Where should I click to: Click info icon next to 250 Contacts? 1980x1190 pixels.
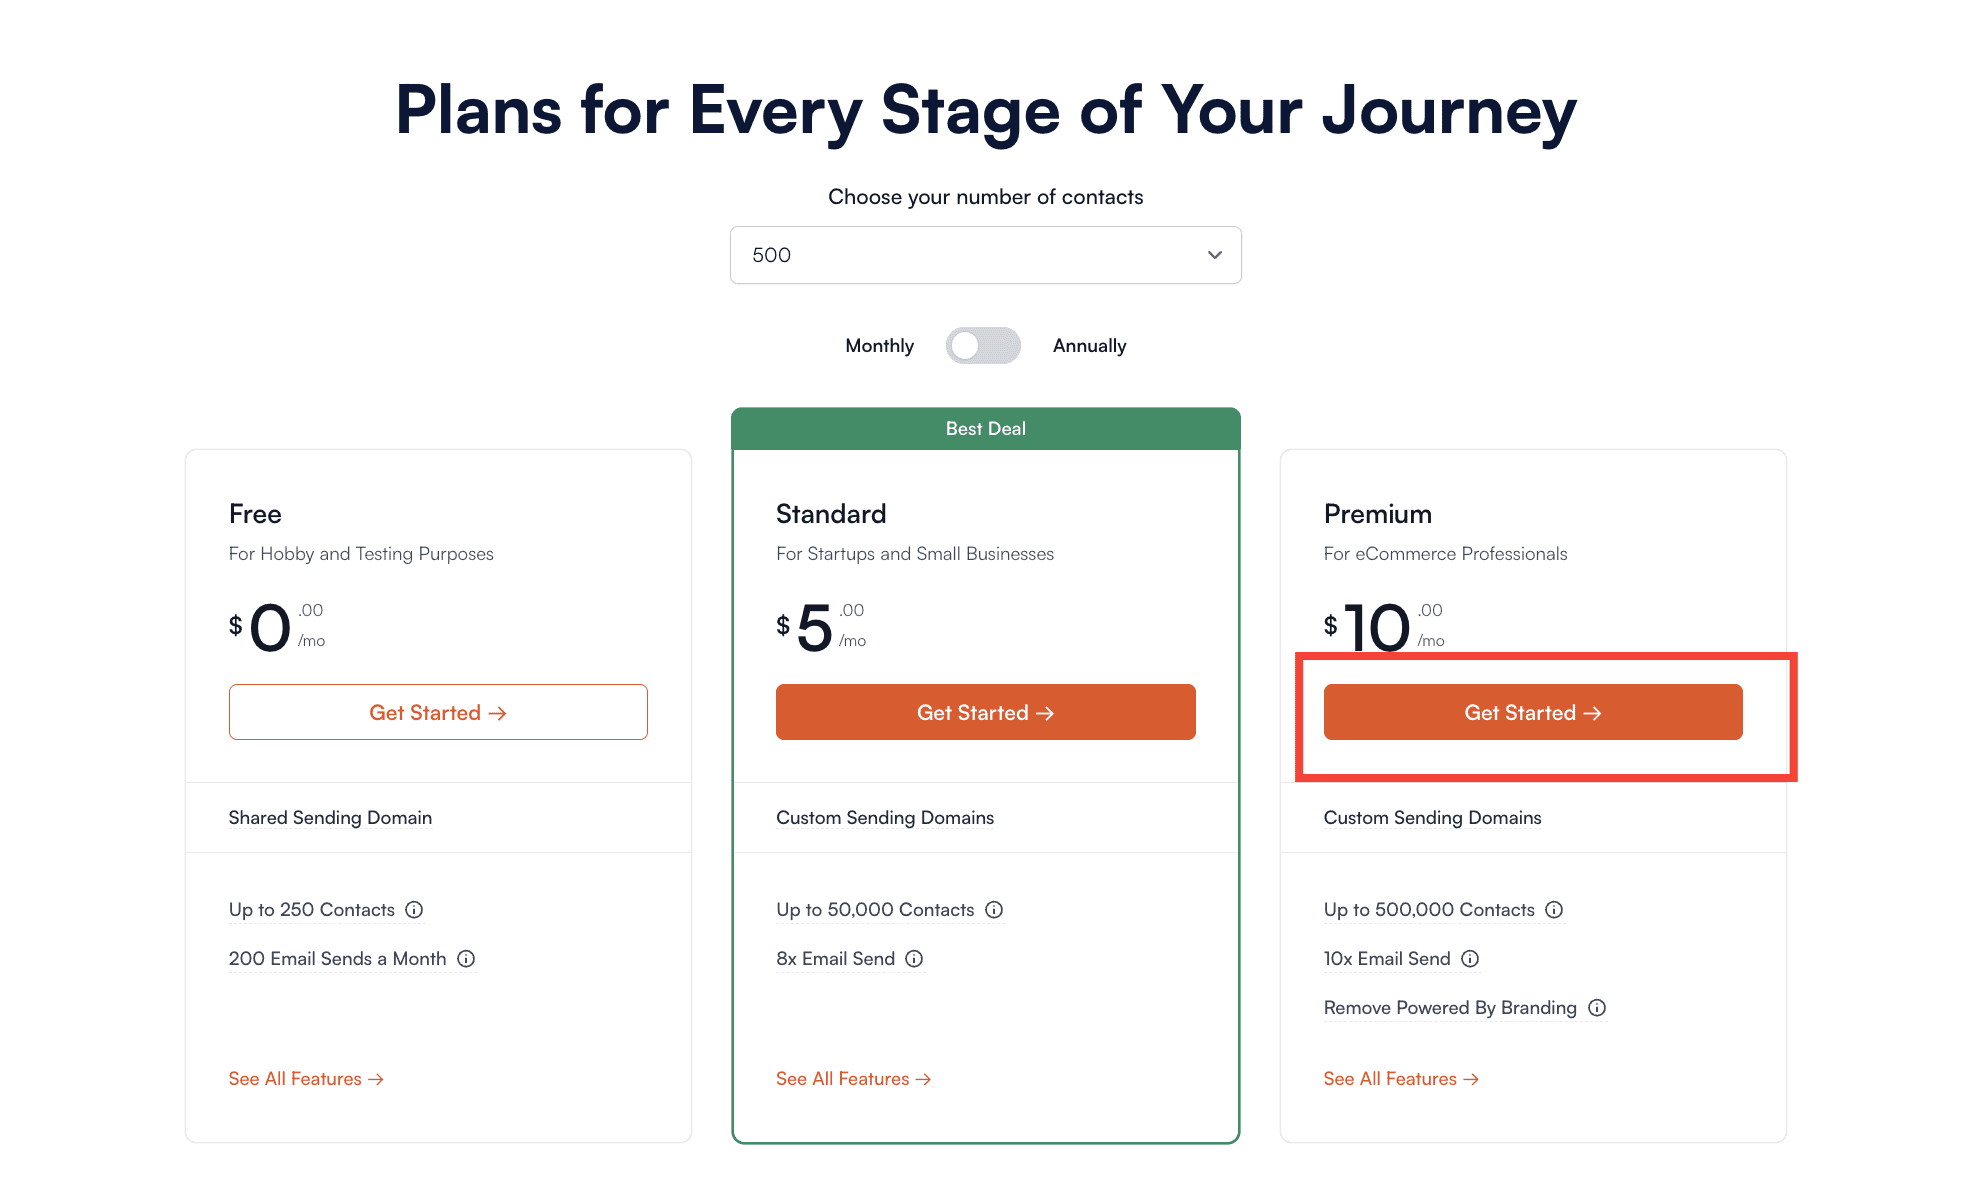pyautogui.click(x=414, y=910)
